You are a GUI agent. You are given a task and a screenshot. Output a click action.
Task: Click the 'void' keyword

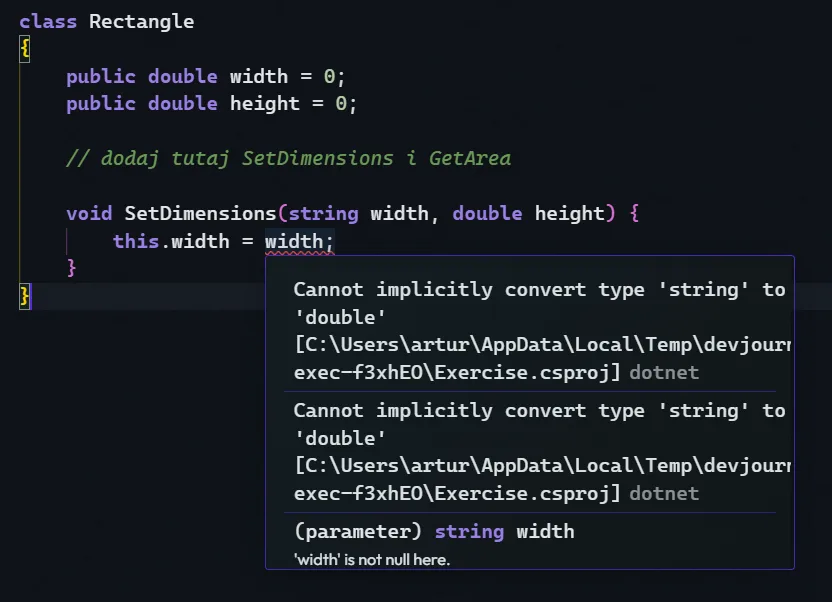(x=89, y=214)
